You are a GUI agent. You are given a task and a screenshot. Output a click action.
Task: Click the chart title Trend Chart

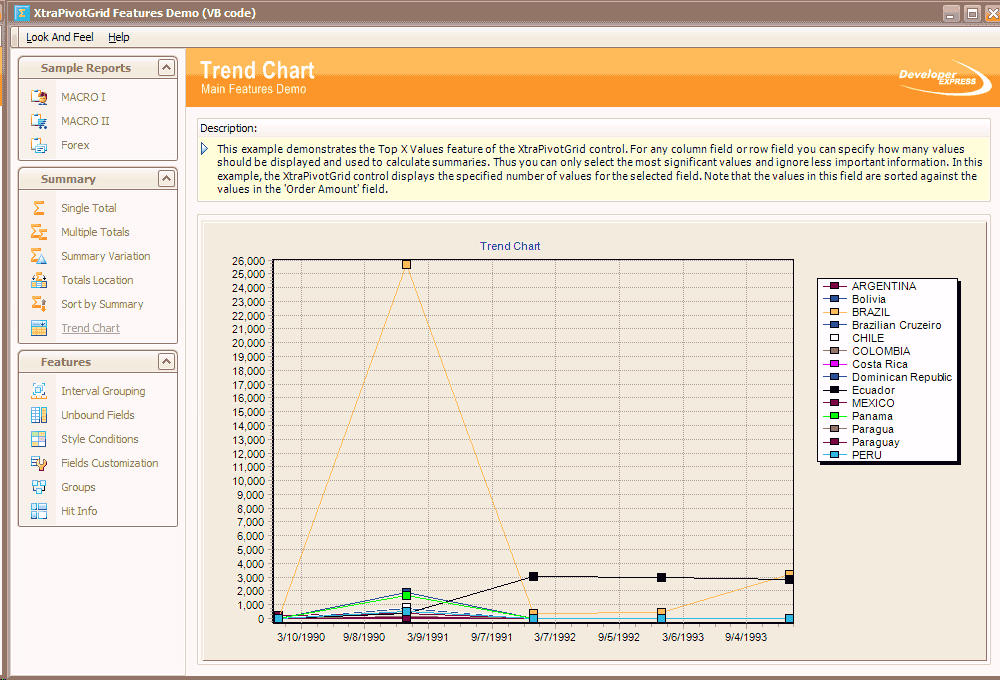pos(510,246)
